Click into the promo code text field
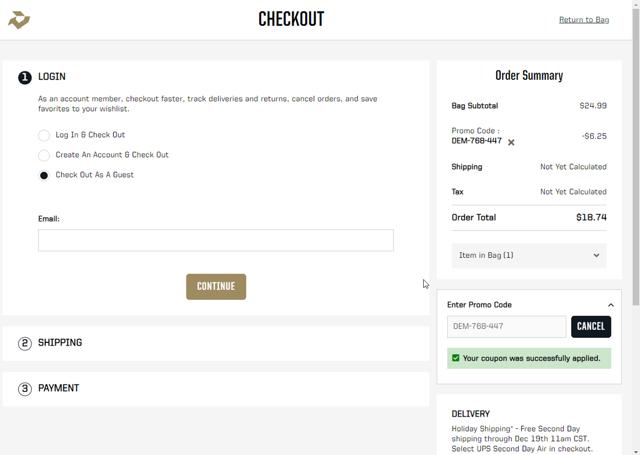Image resolution: width=640 pixels, height=455 pixels. click(506, 327)
